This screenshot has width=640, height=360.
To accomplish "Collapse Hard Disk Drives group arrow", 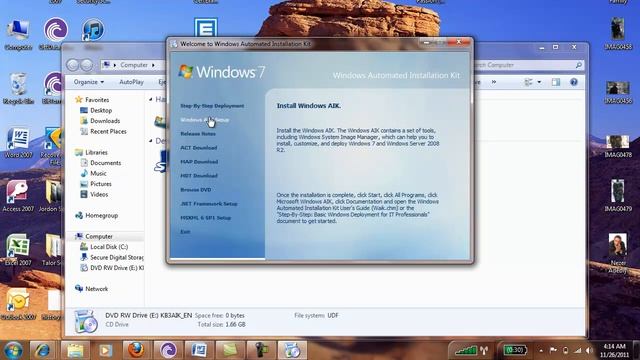I will [x=151, y=99].
